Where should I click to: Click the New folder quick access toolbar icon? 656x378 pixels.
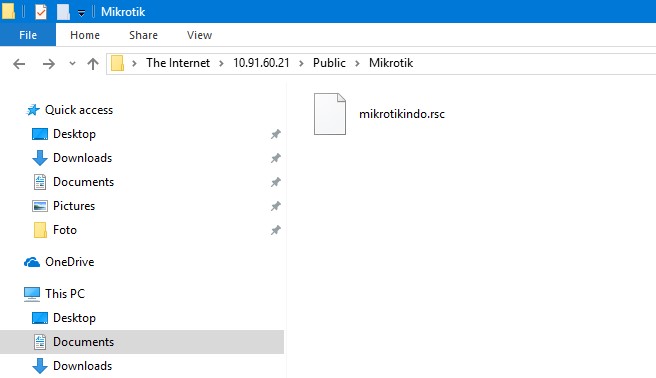click(64, 12)
